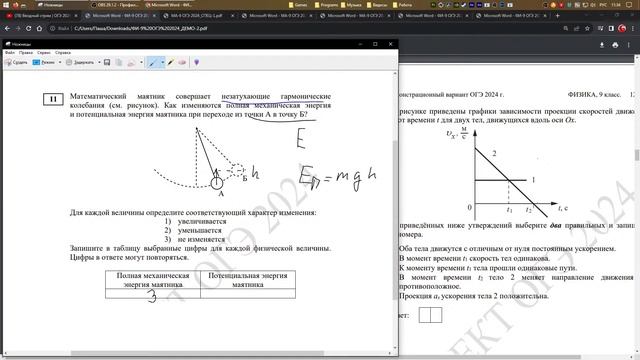Open the PDF viewer more options dots
The image size is (640, 360).
click(629, 45)
